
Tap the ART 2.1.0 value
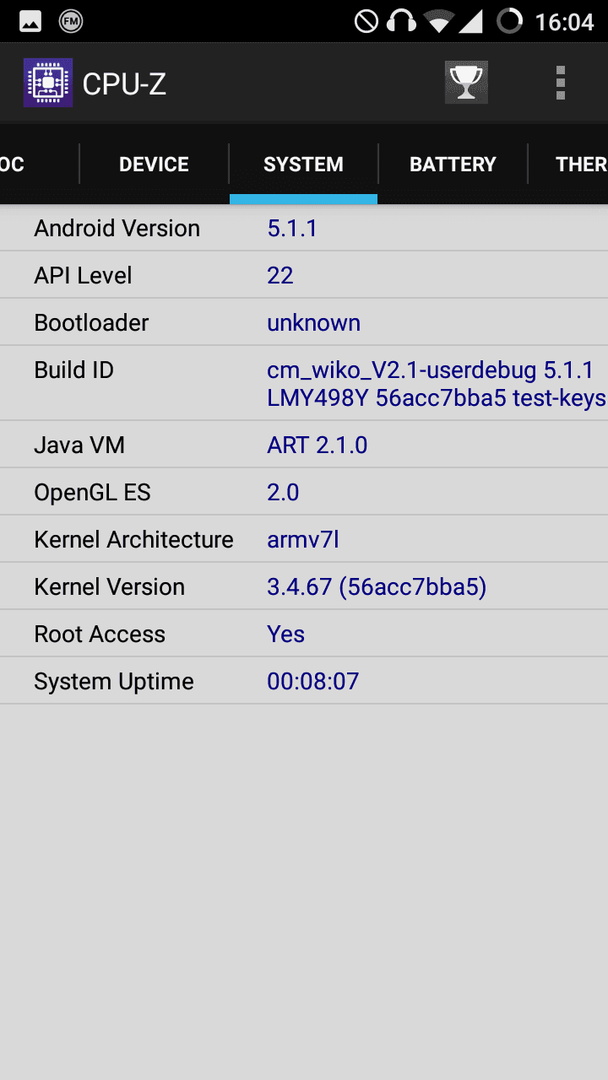pos(317,445)
